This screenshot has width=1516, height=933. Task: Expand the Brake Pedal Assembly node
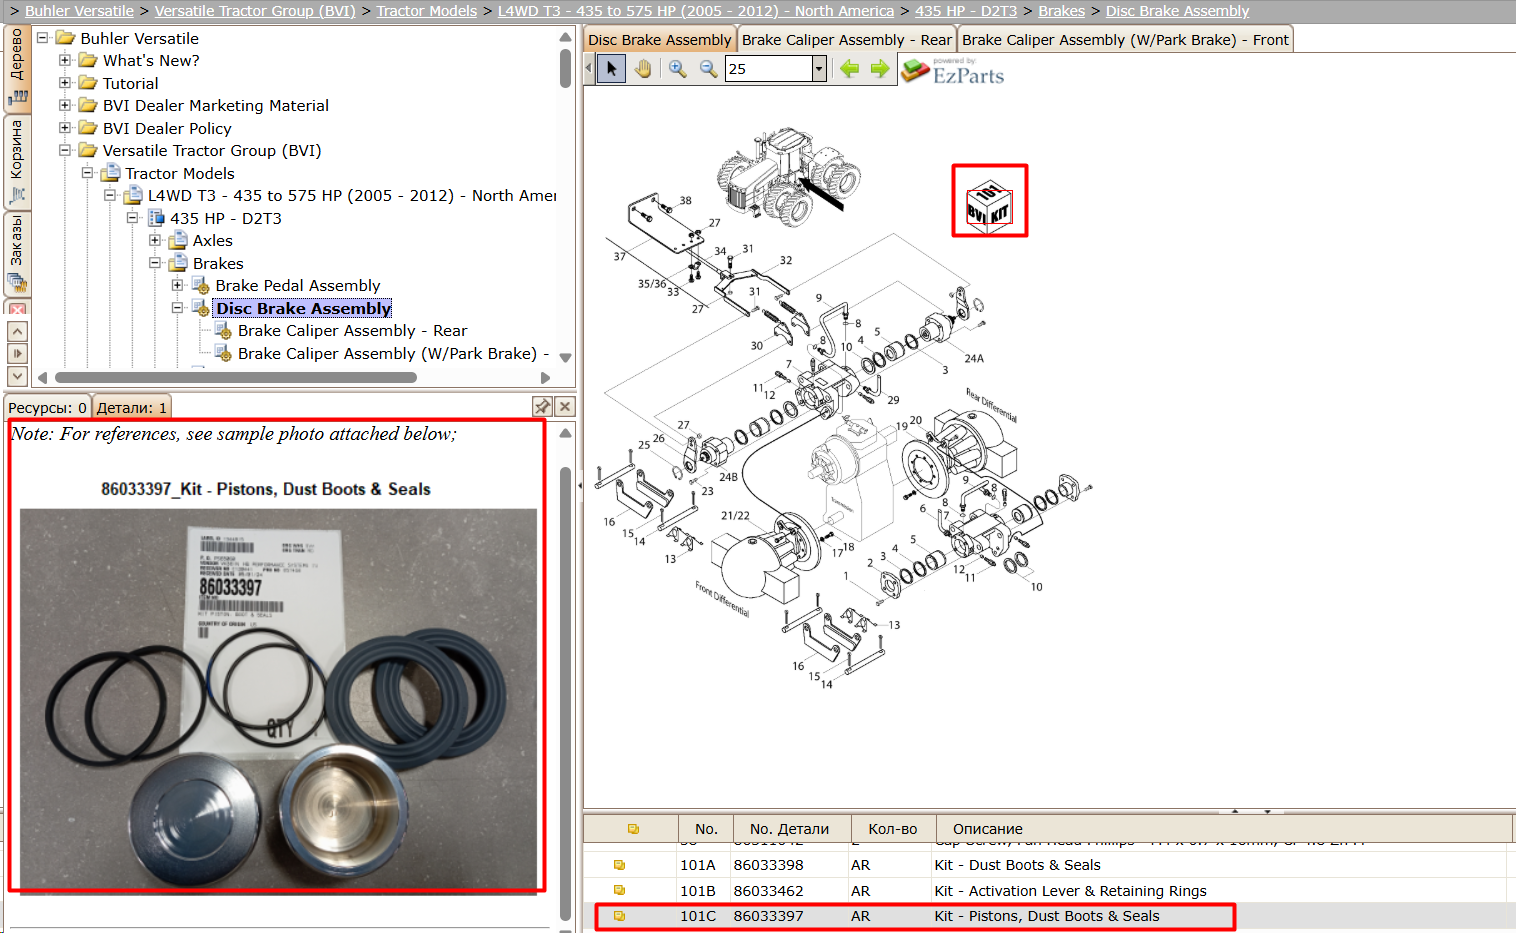(x=177, y=285)
